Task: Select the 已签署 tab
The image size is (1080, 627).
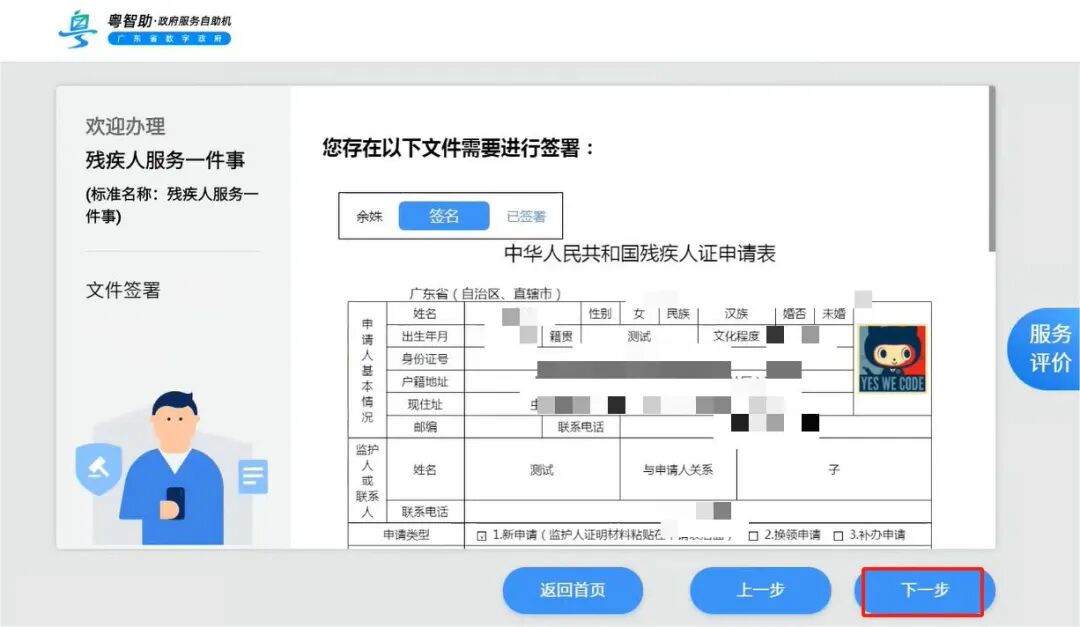Action: tap(526, 216)
